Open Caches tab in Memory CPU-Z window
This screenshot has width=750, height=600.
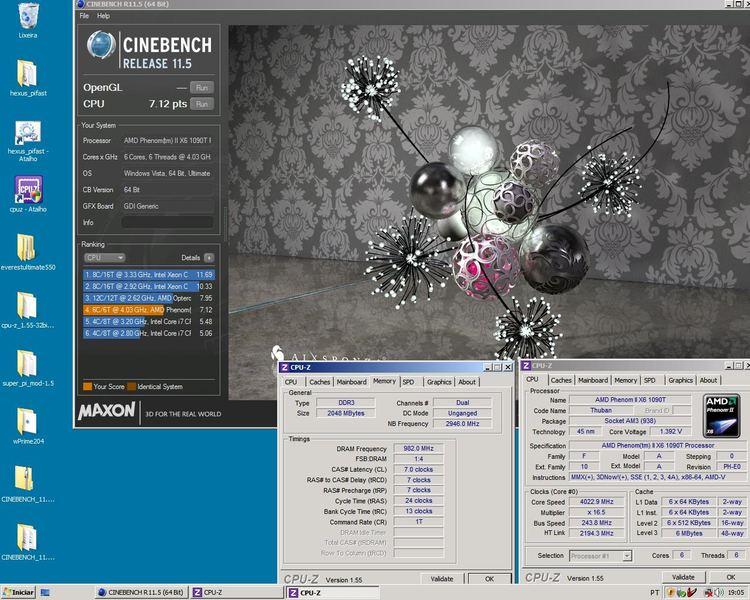[x=319, y=382]
